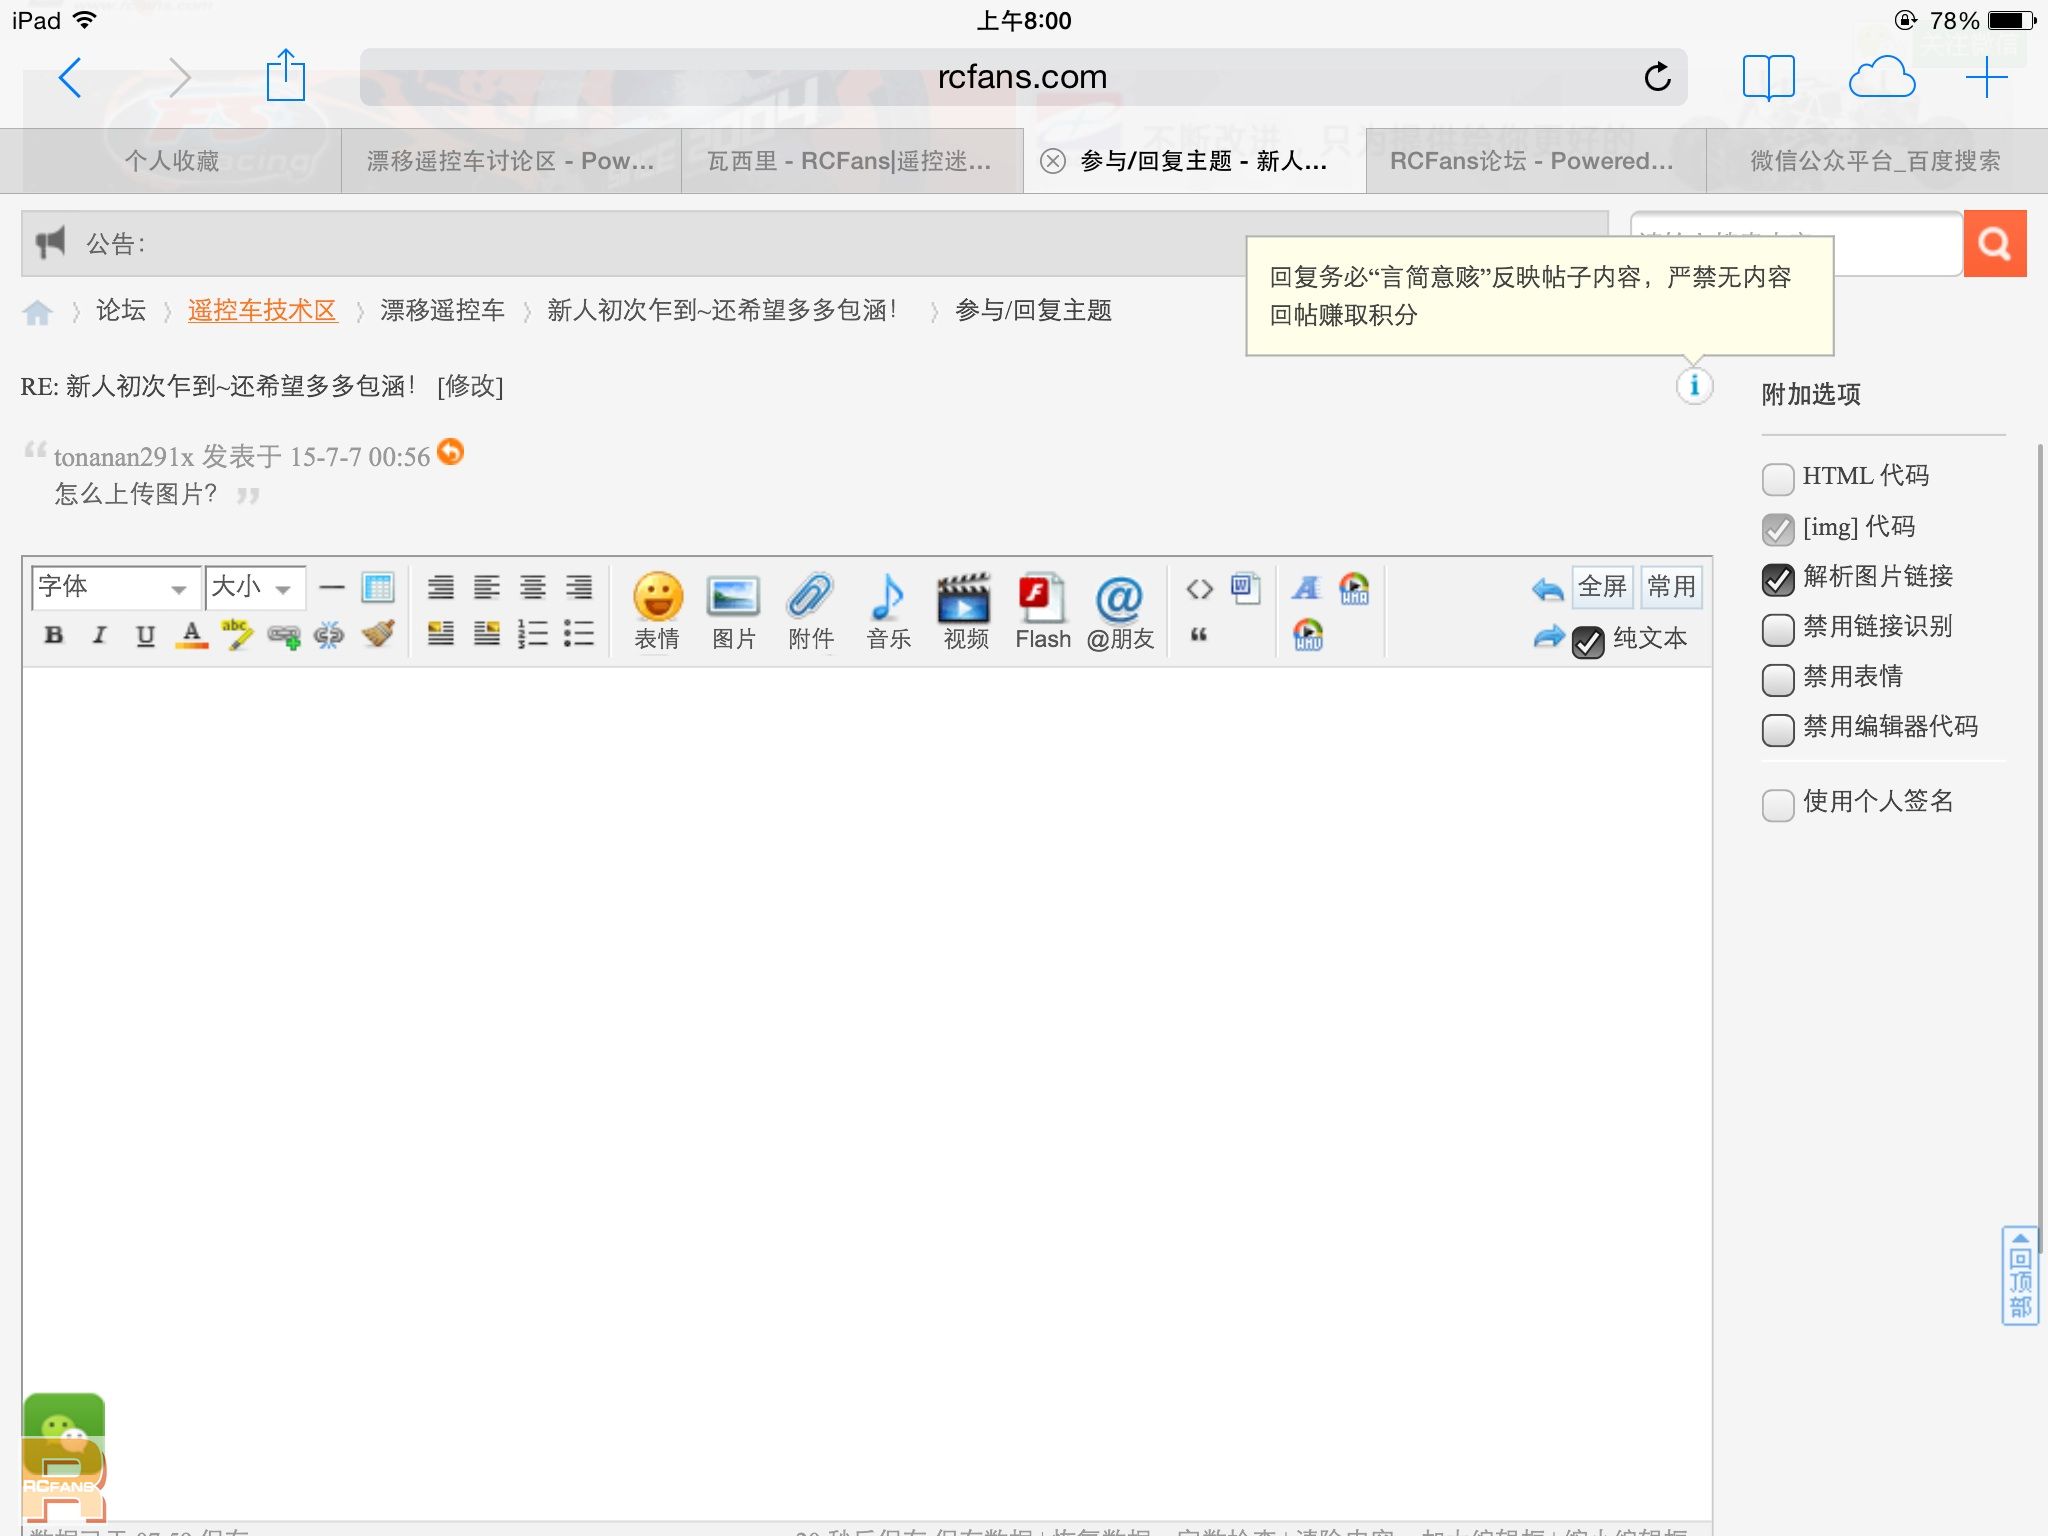This screenshot has height=1536, width=2048.
Task: Apply auto-justify paragraph alignment
Action: 441,587
